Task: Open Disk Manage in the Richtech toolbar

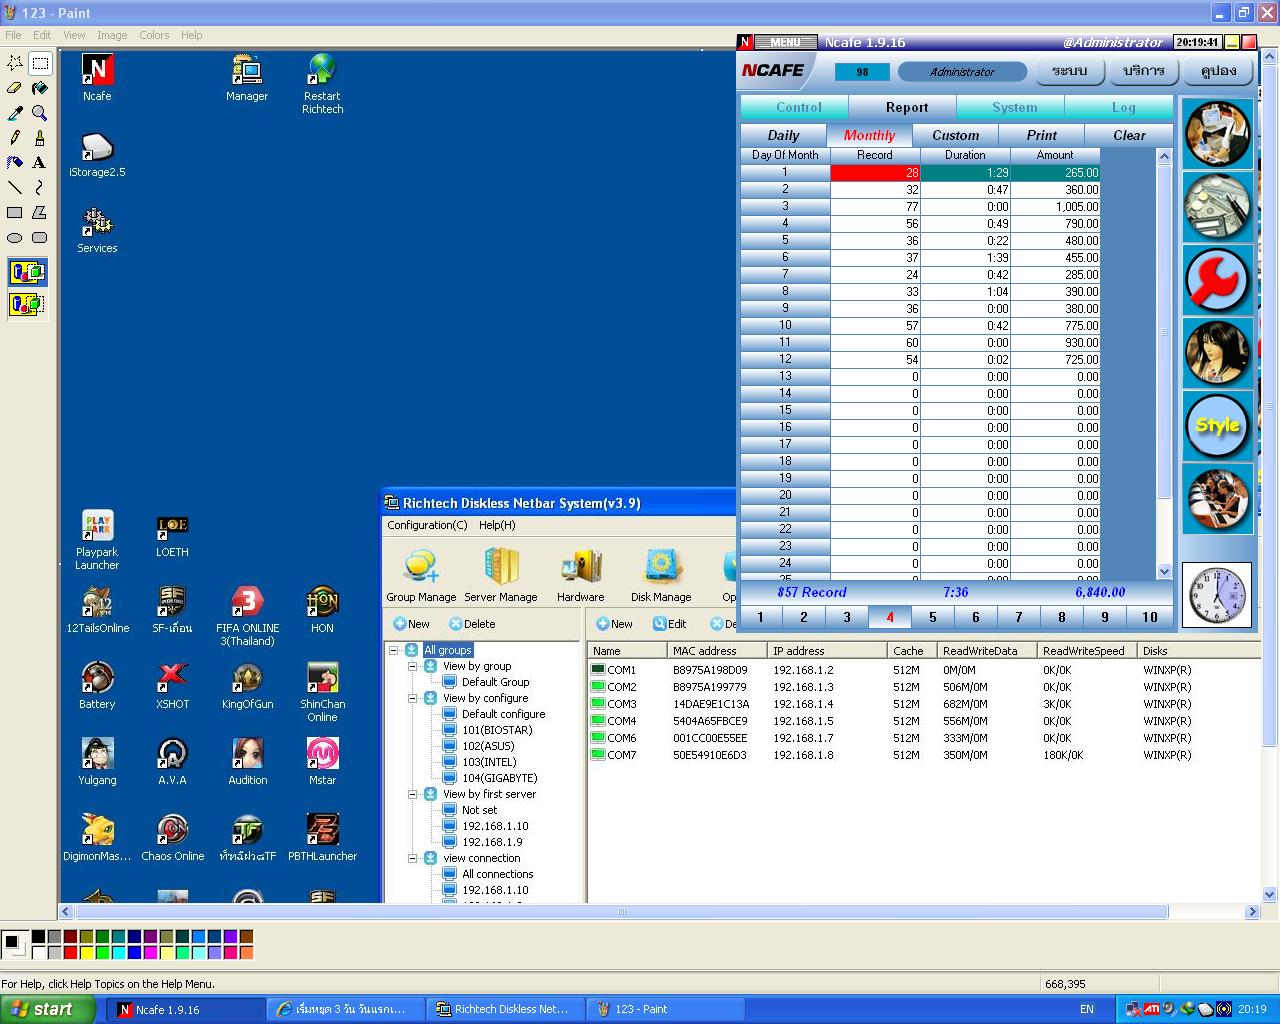Action: coord(661,575)
